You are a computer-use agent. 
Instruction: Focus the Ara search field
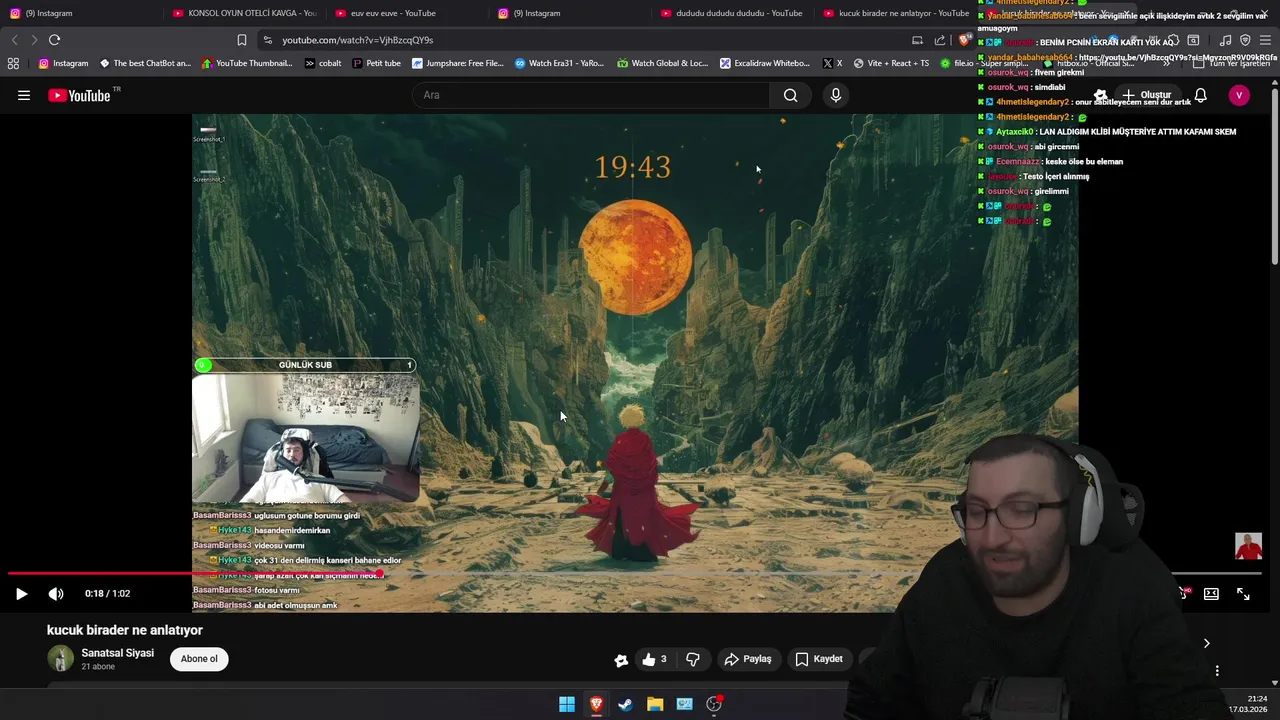pos(590,95)
